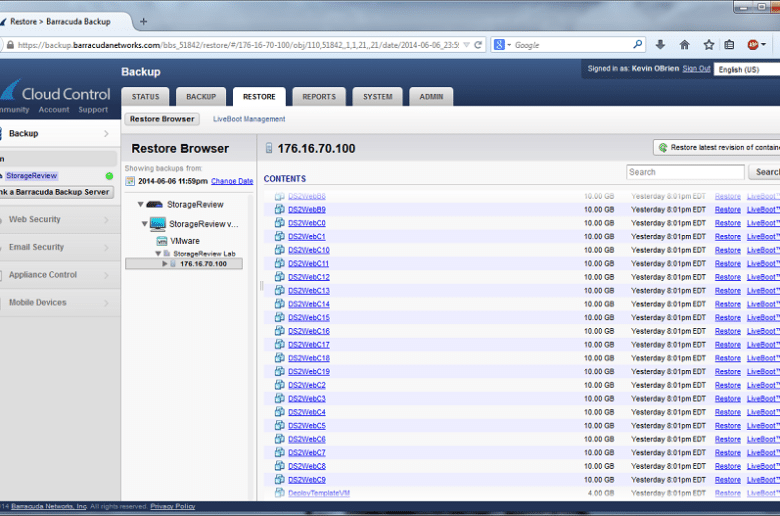This screenshot has width=780, height=516.
Task: Open the REPORTS tab
Action: [319, 97]
